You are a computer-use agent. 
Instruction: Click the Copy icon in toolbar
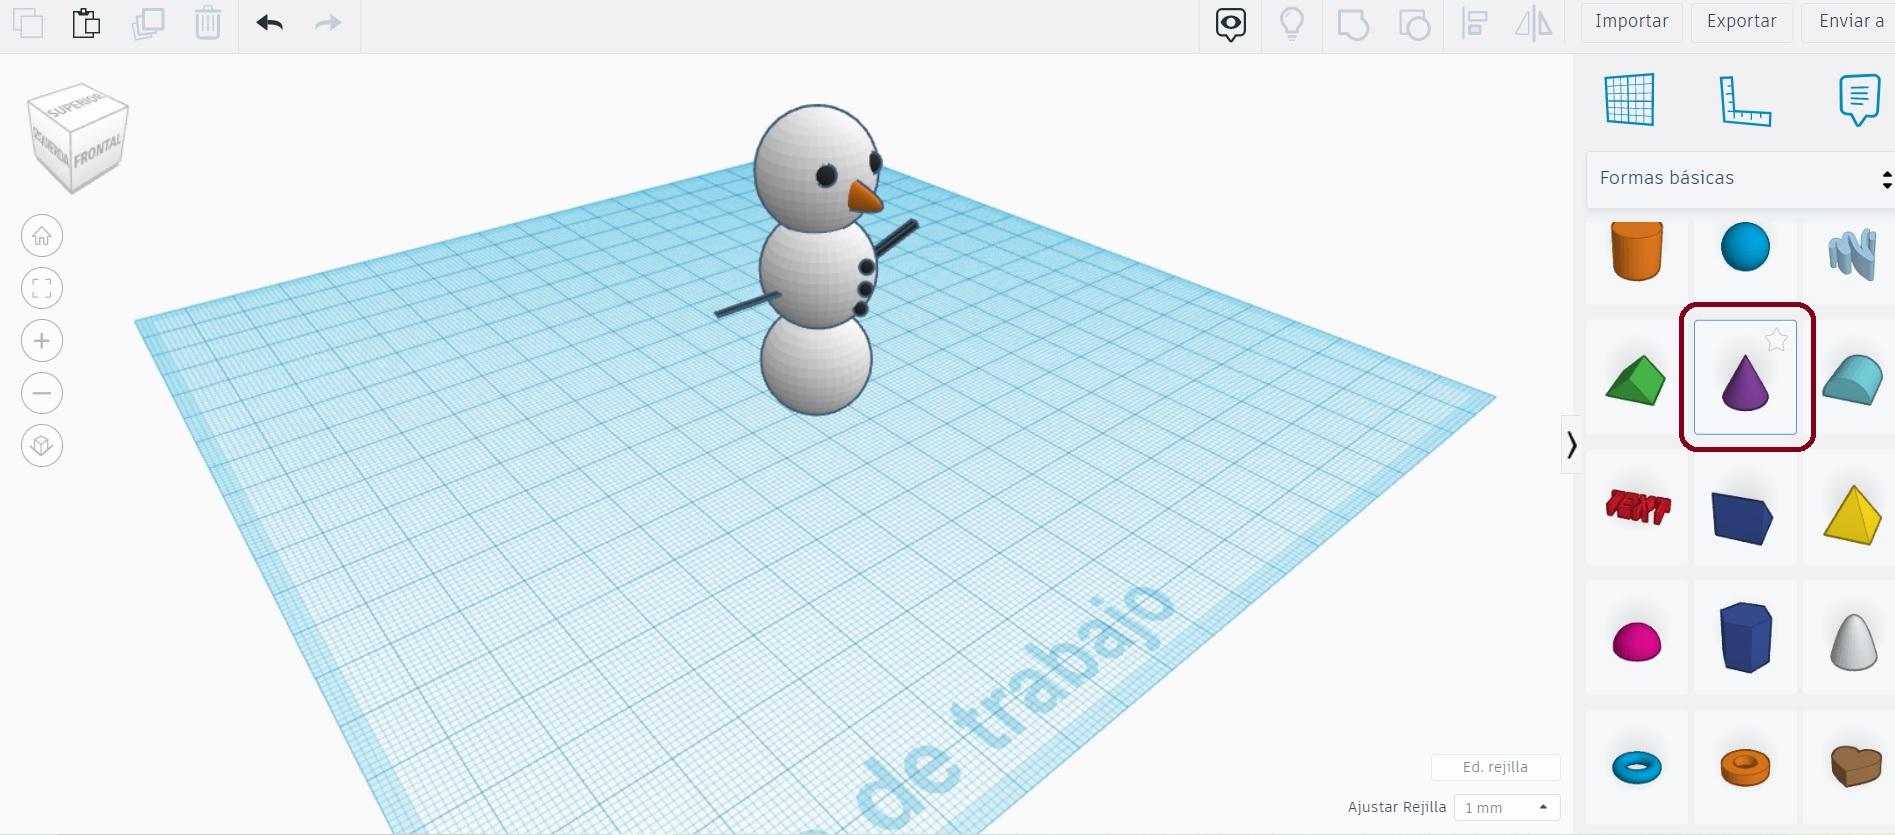coord(28,23)
